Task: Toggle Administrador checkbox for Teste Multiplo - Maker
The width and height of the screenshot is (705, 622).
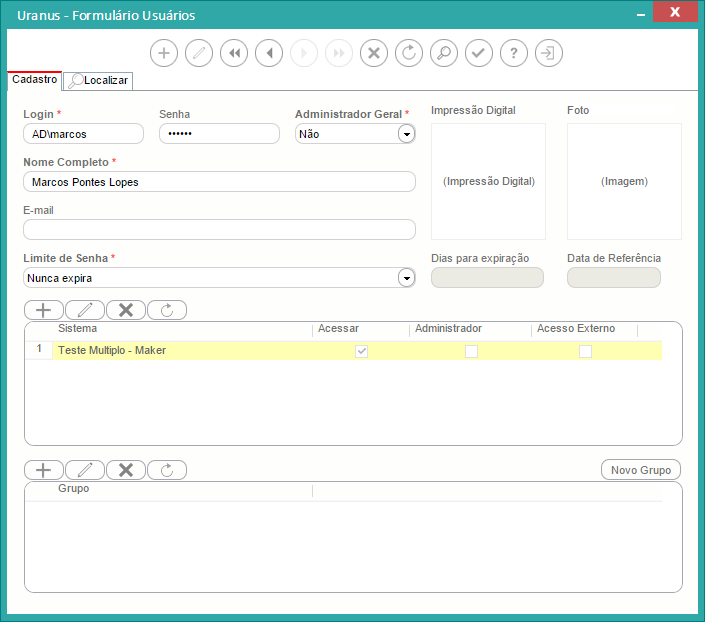Action: point(471,351)
